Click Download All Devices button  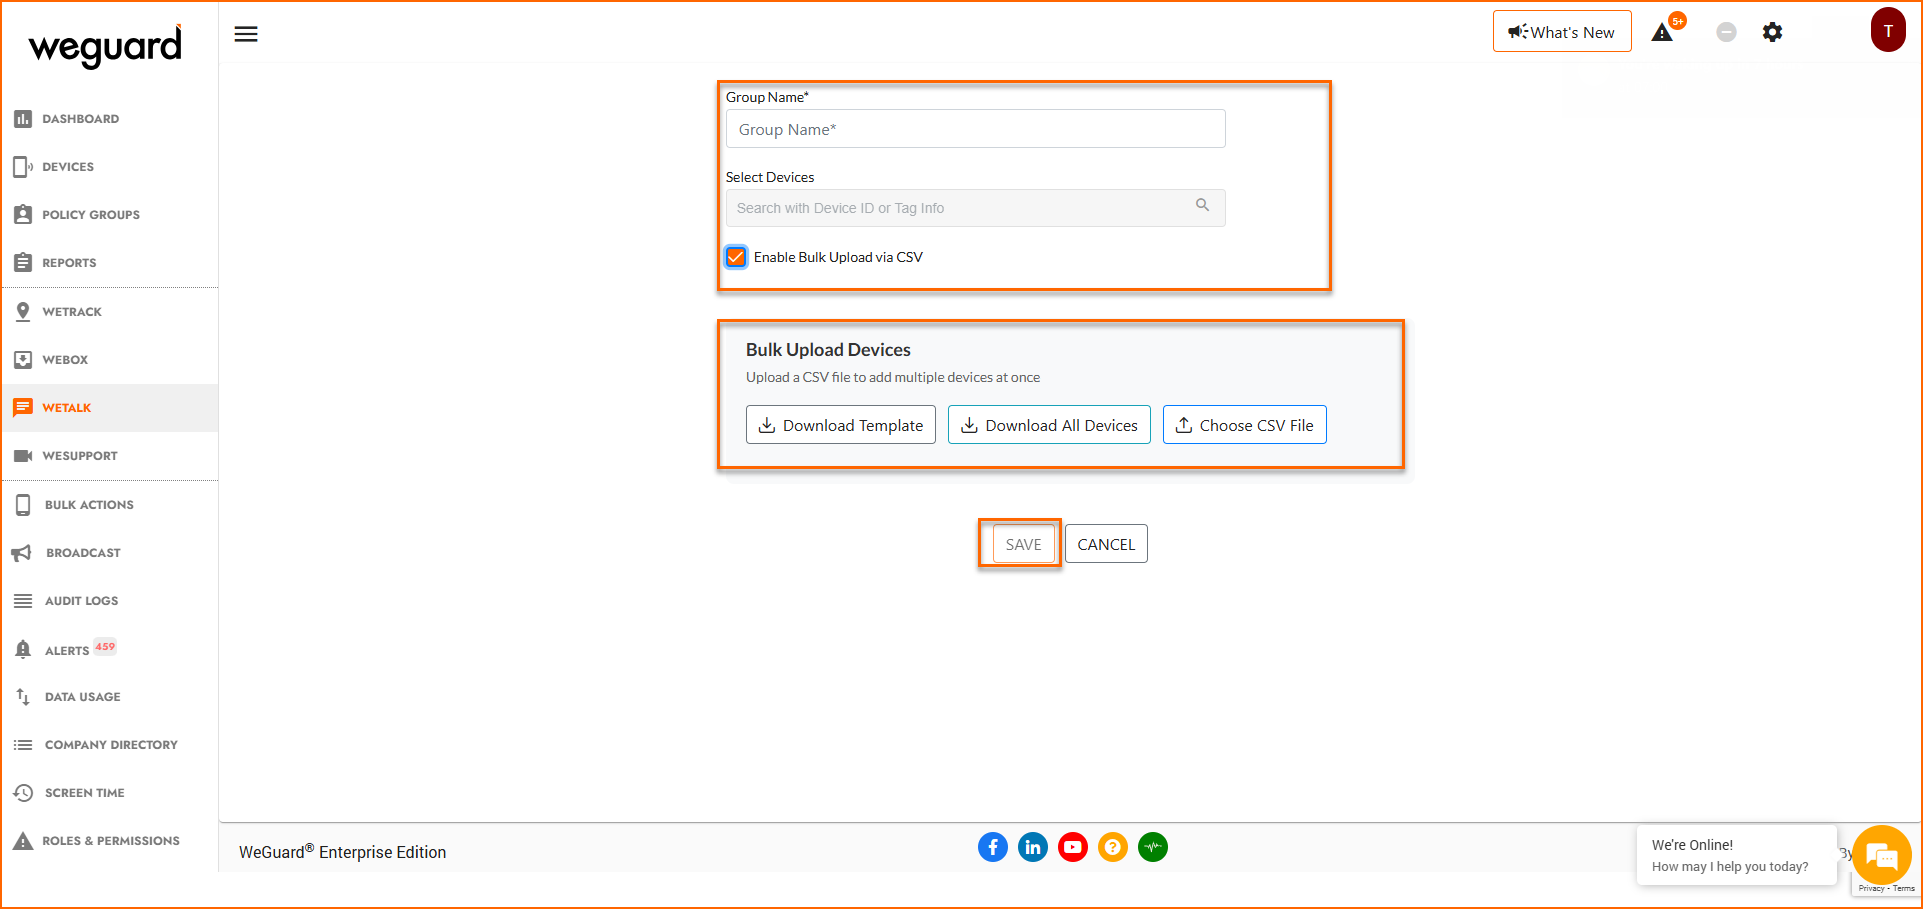coord(1049,425)
